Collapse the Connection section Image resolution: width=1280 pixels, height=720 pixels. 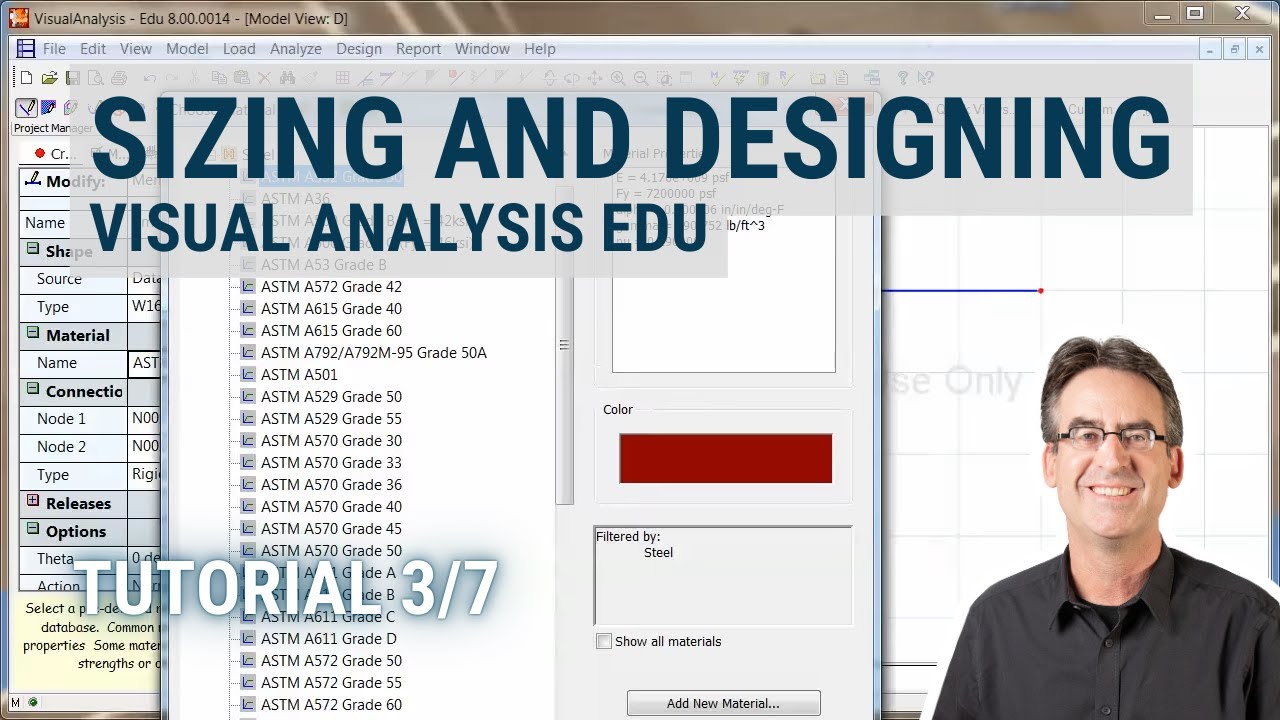[33, 390]
